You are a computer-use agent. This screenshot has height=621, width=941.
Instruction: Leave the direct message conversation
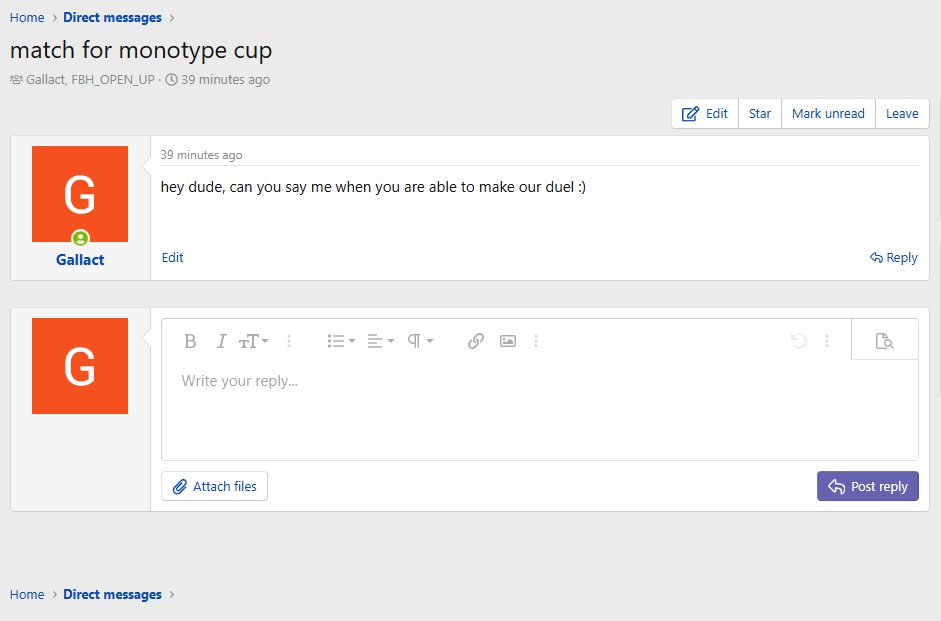[902, 114]
